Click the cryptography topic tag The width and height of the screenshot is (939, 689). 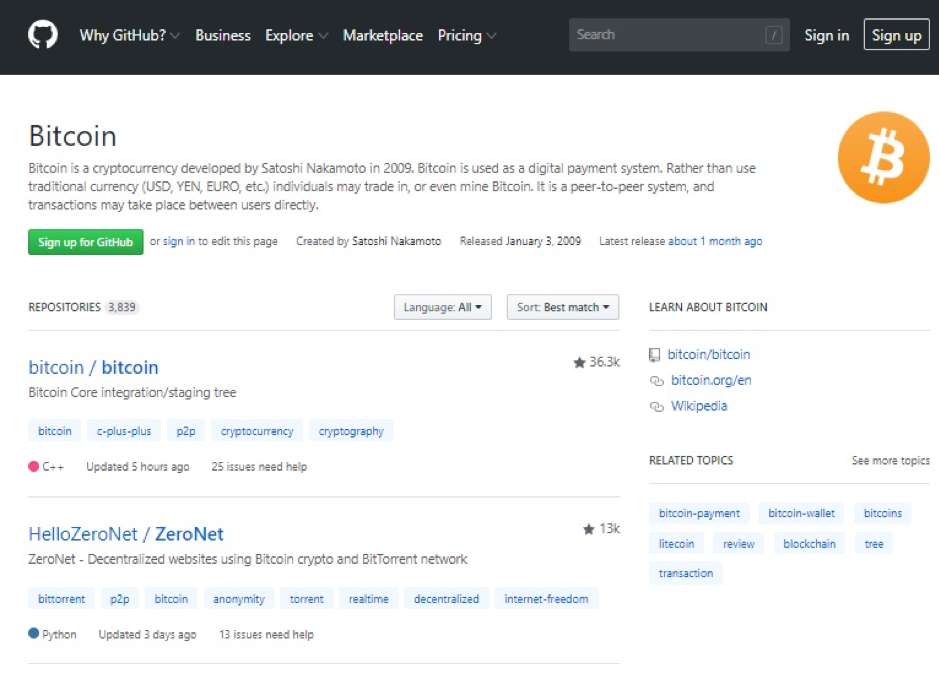tap(351, 431)
